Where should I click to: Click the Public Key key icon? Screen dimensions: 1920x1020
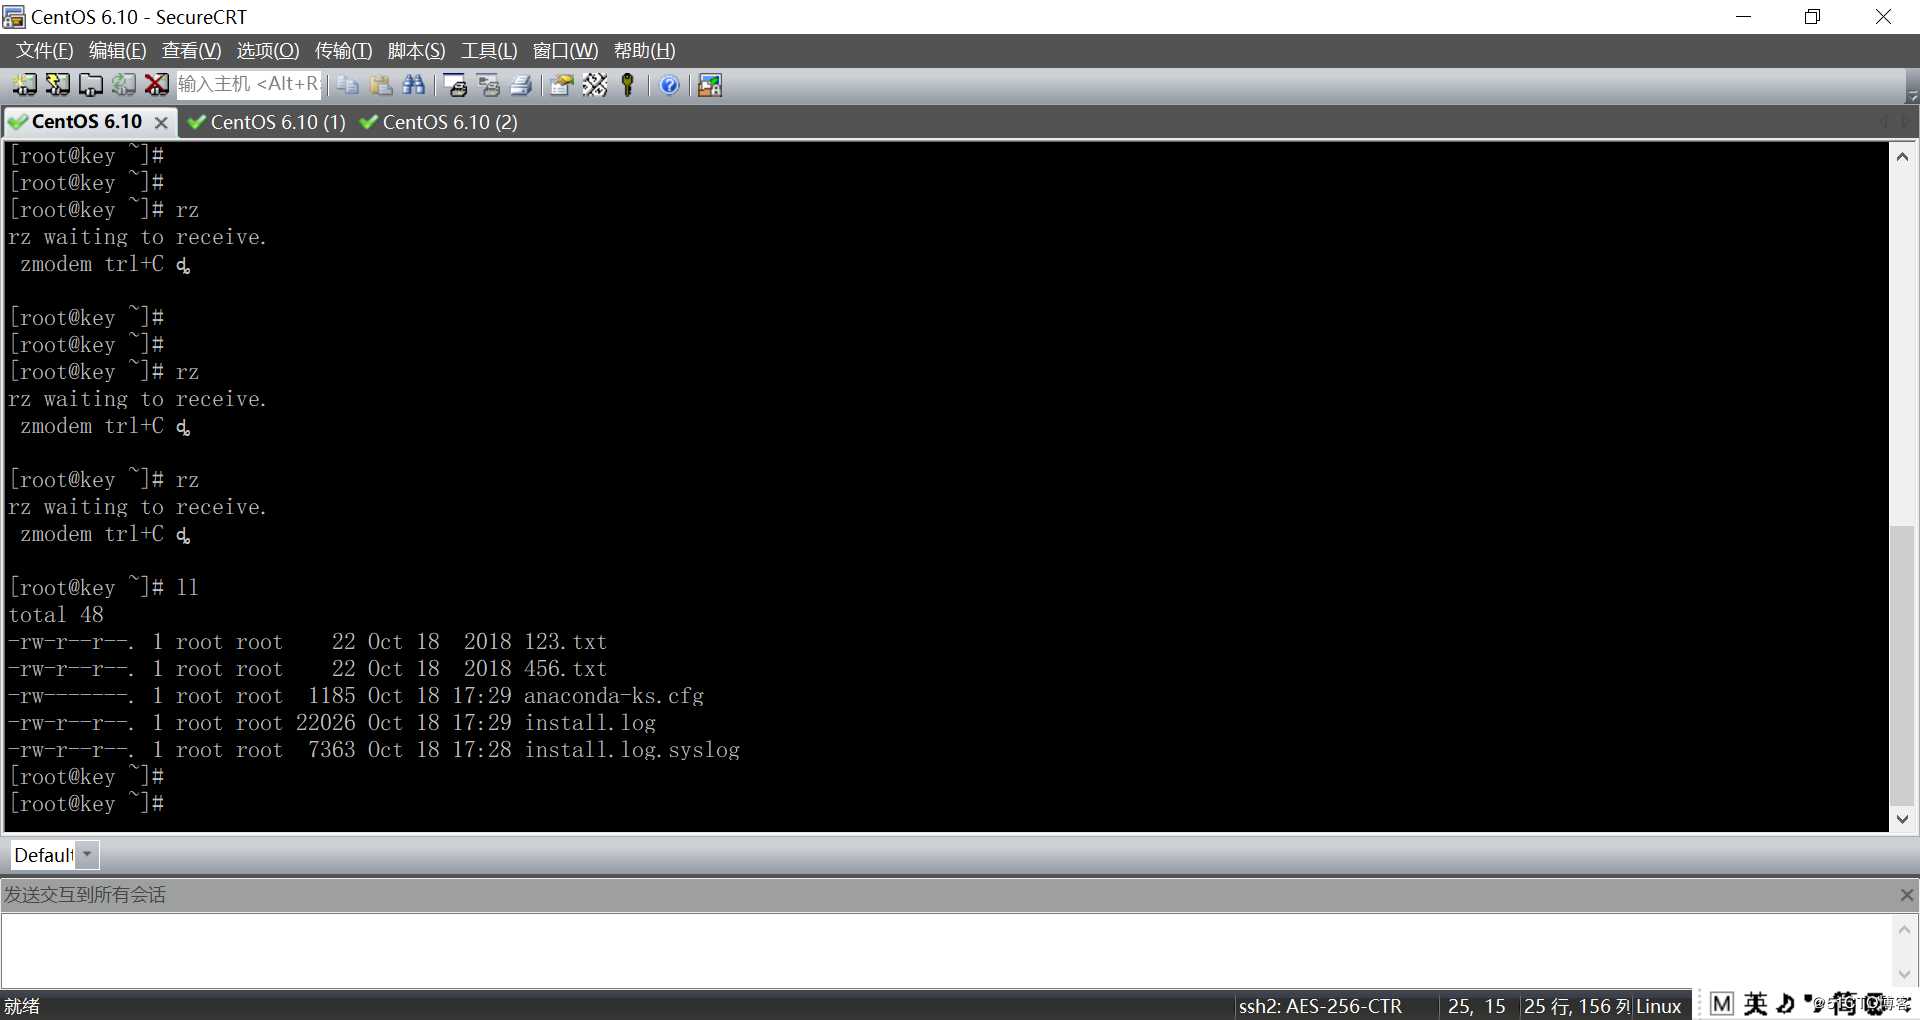pos(628,85)
